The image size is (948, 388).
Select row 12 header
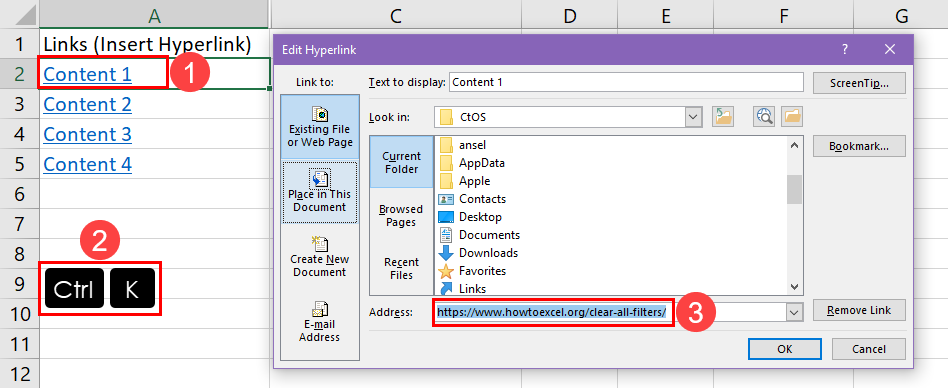pos(19,373)
